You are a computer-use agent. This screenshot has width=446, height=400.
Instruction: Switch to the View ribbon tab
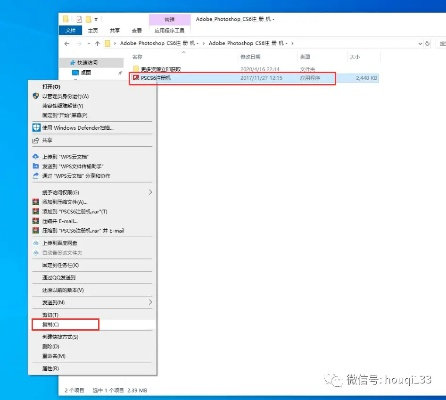tap(137, 30)
